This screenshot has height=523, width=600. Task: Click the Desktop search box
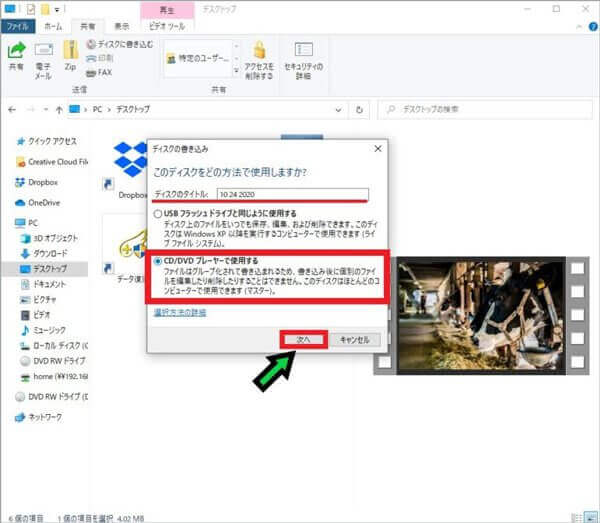[485, 110]
